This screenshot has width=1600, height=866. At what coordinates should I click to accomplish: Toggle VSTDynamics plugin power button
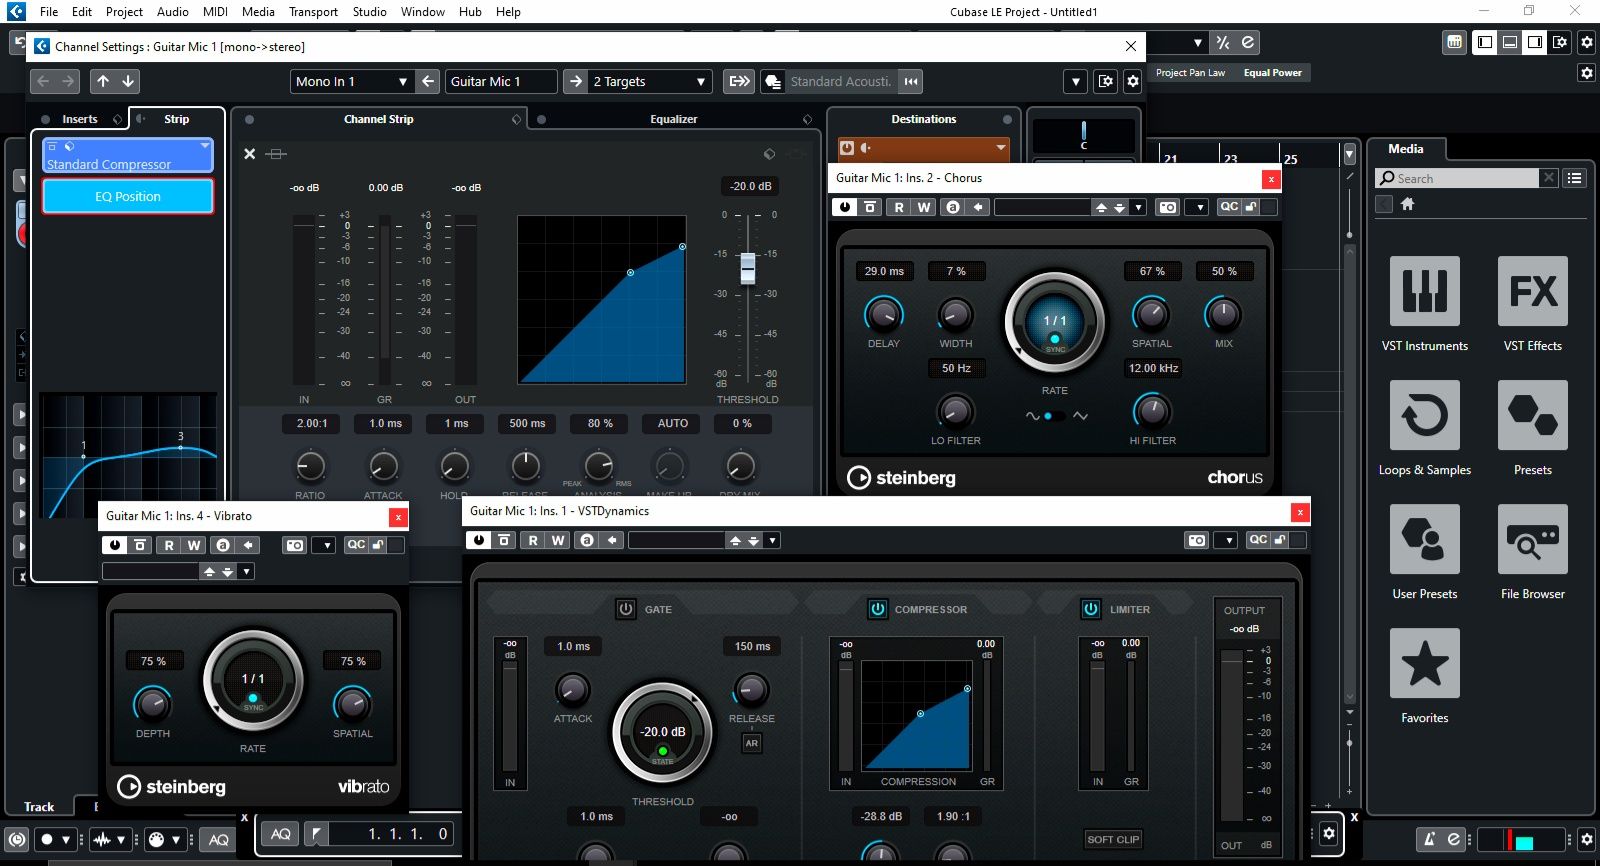(479, 540)
